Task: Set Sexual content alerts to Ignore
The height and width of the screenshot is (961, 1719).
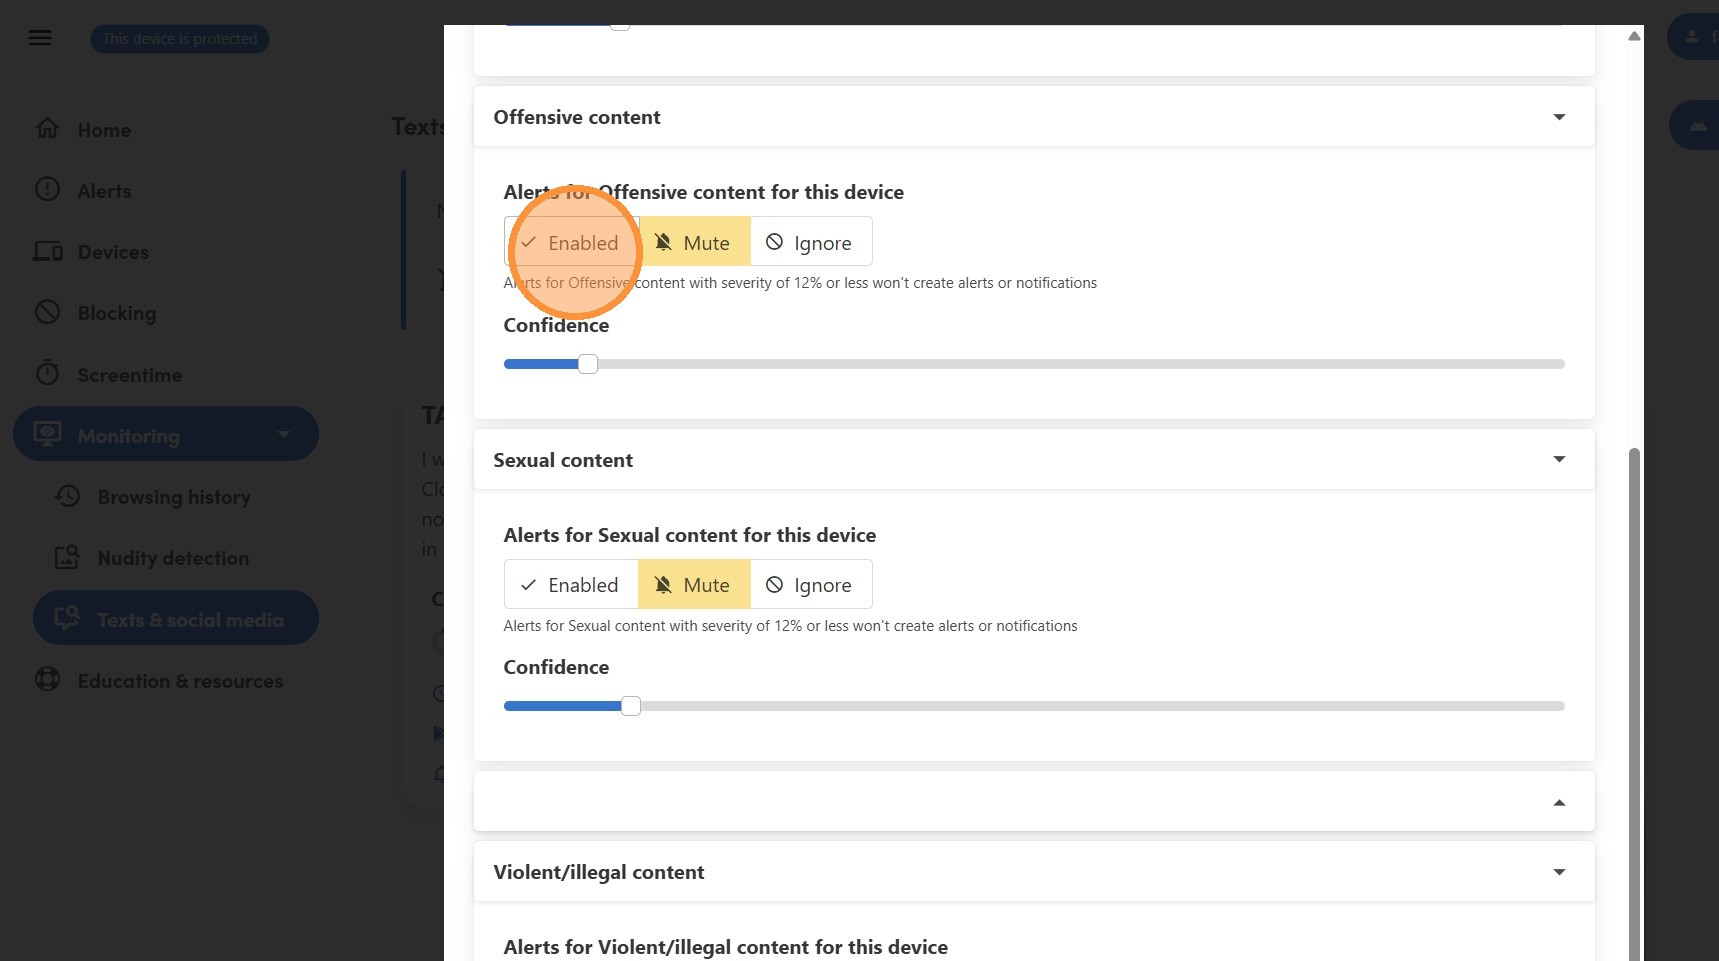Action: click(x=810, y=585)
